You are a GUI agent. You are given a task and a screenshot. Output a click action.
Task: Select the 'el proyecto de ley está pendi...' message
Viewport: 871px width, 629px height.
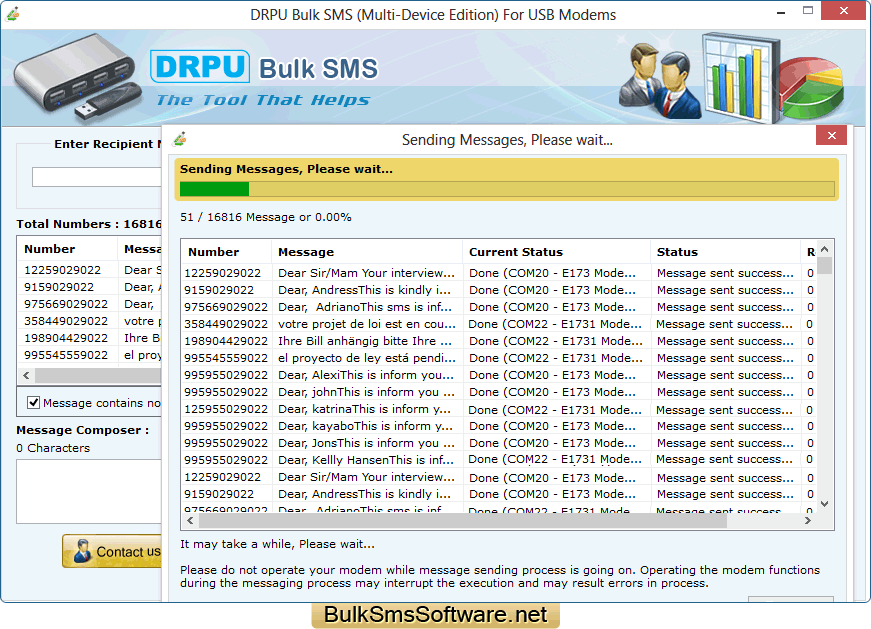367,358
